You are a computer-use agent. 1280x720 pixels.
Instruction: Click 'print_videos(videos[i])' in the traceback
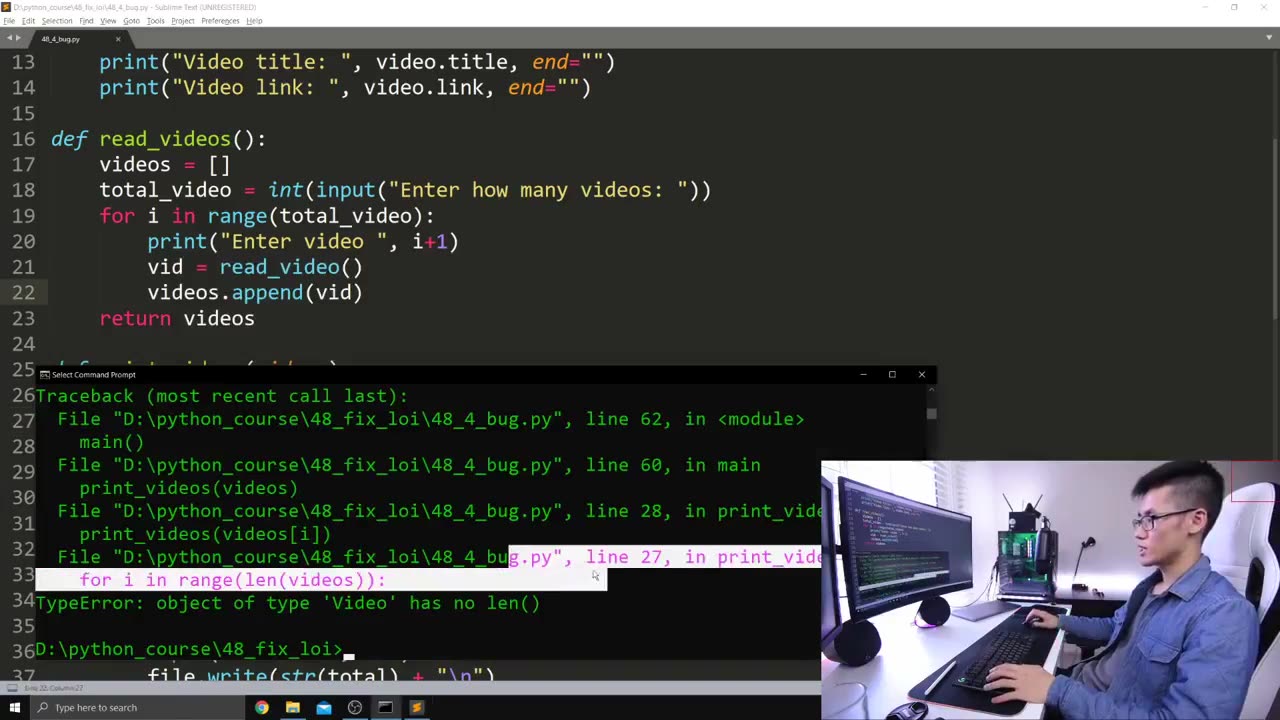tap(205, 534)
